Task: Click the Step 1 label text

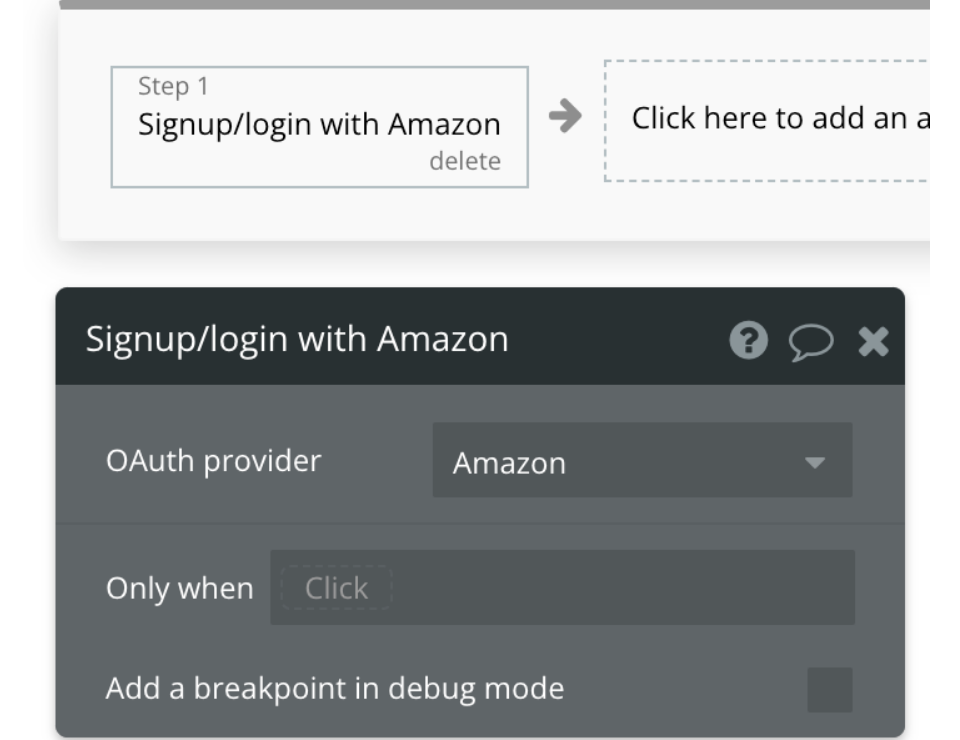Action: (173, 86)
